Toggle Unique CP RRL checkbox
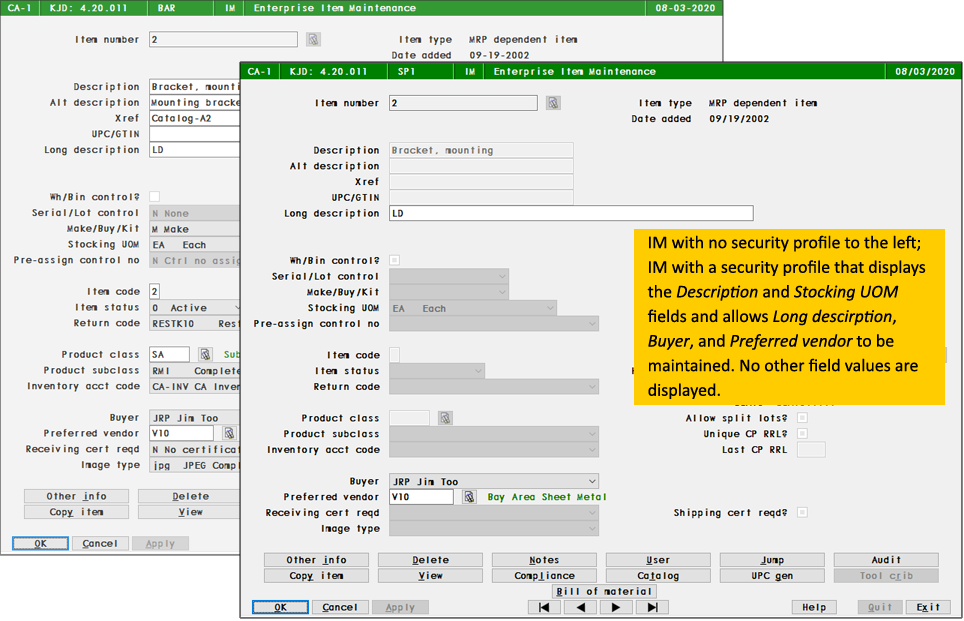 (x=802, y=433)
